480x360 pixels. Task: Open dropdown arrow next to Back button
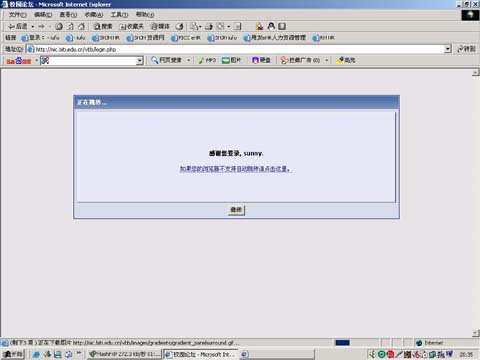33,26
